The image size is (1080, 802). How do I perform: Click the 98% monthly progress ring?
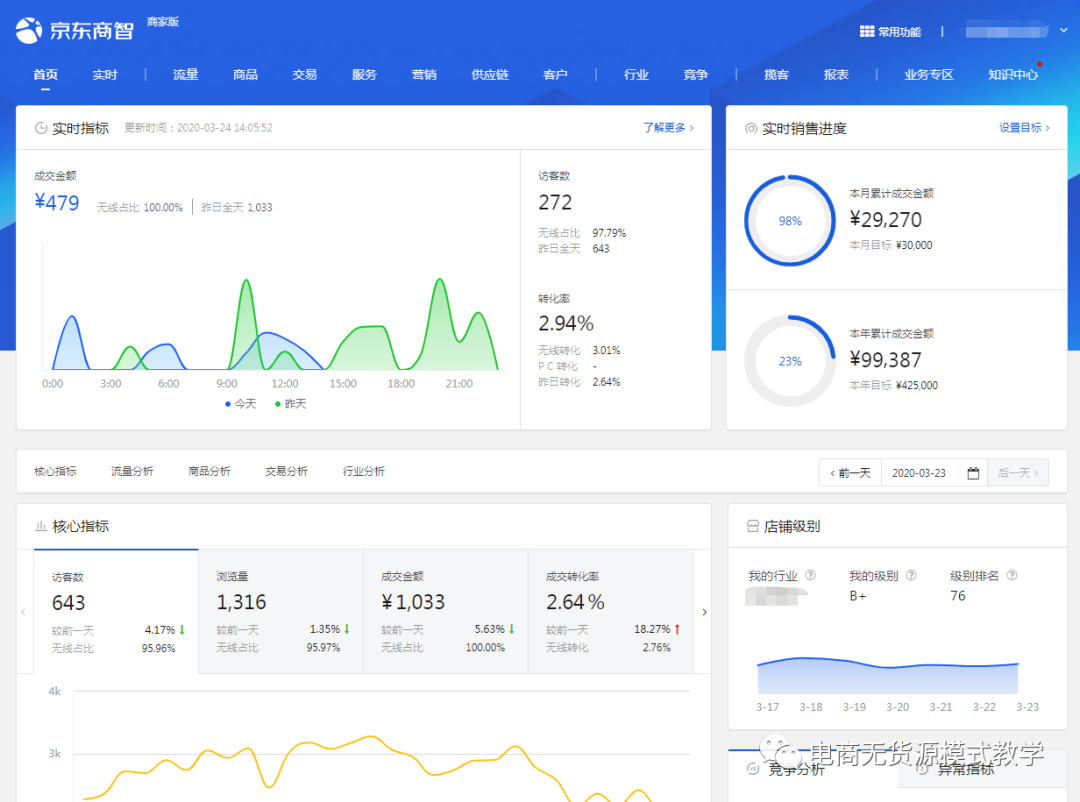(x=790, y=220)
